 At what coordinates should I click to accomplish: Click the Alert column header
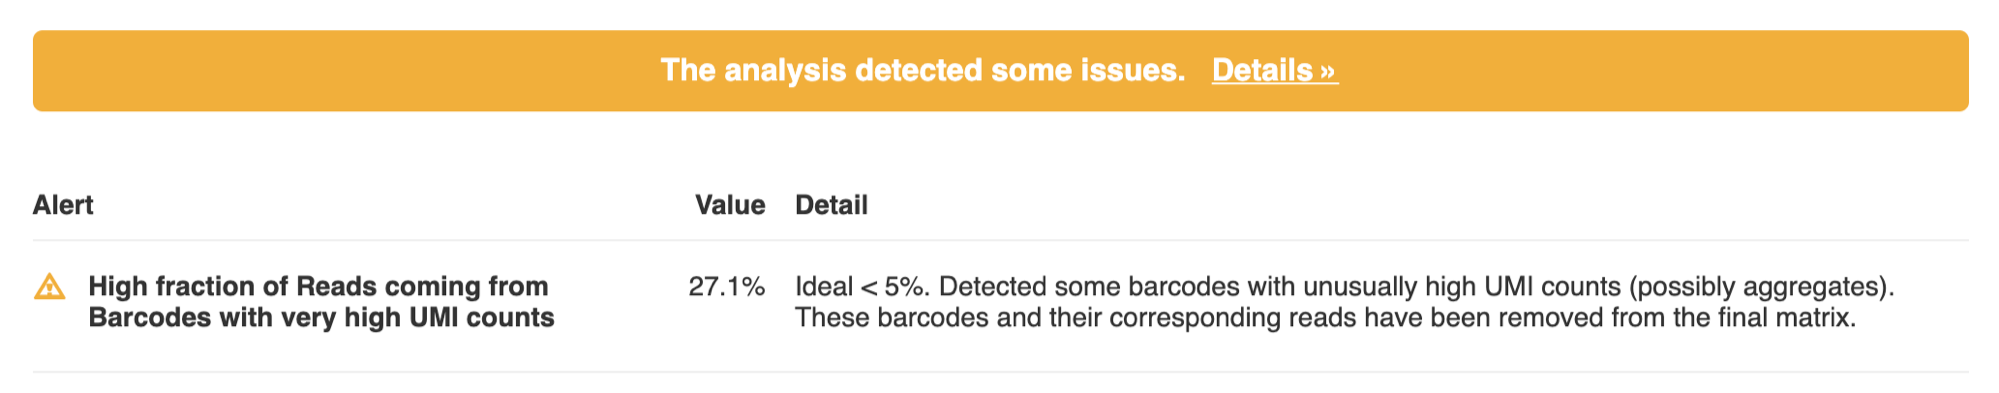click(63, 205)
